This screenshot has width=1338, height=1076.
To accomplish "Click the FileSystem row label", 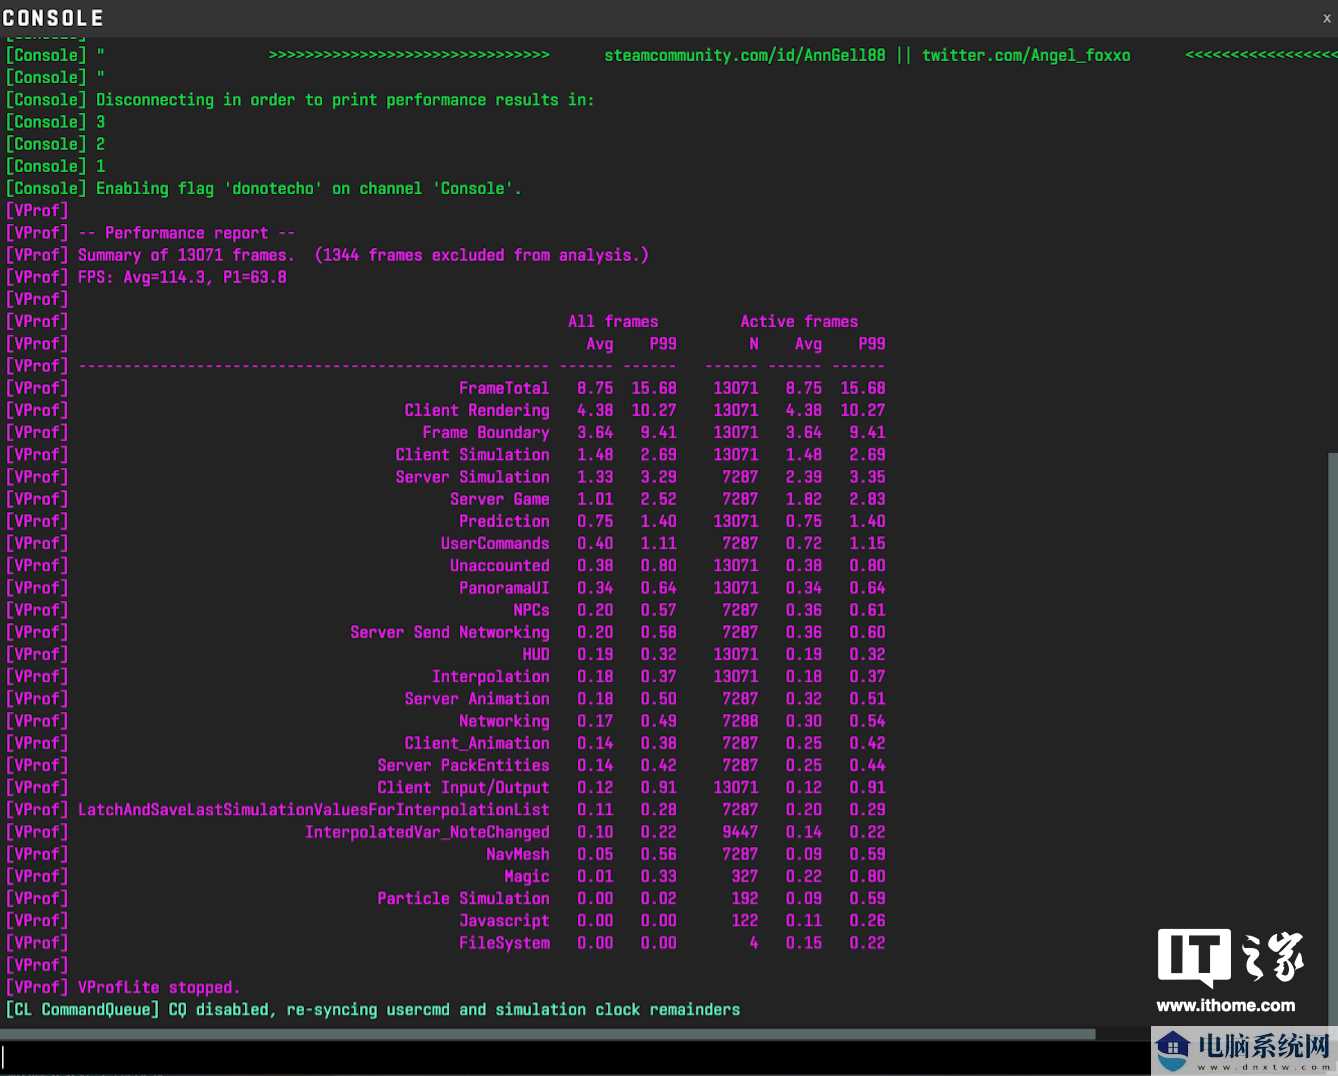I will coord(504,943).
